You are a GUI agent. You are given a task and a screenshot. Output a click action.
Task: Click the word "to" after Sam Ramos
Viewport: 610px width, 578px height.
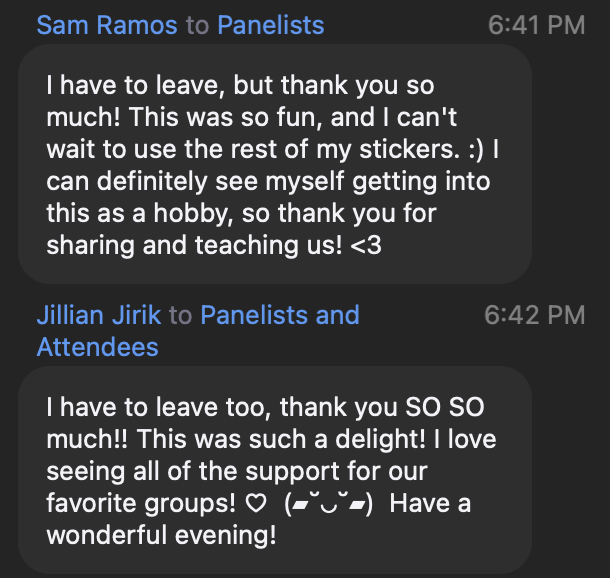197,24
